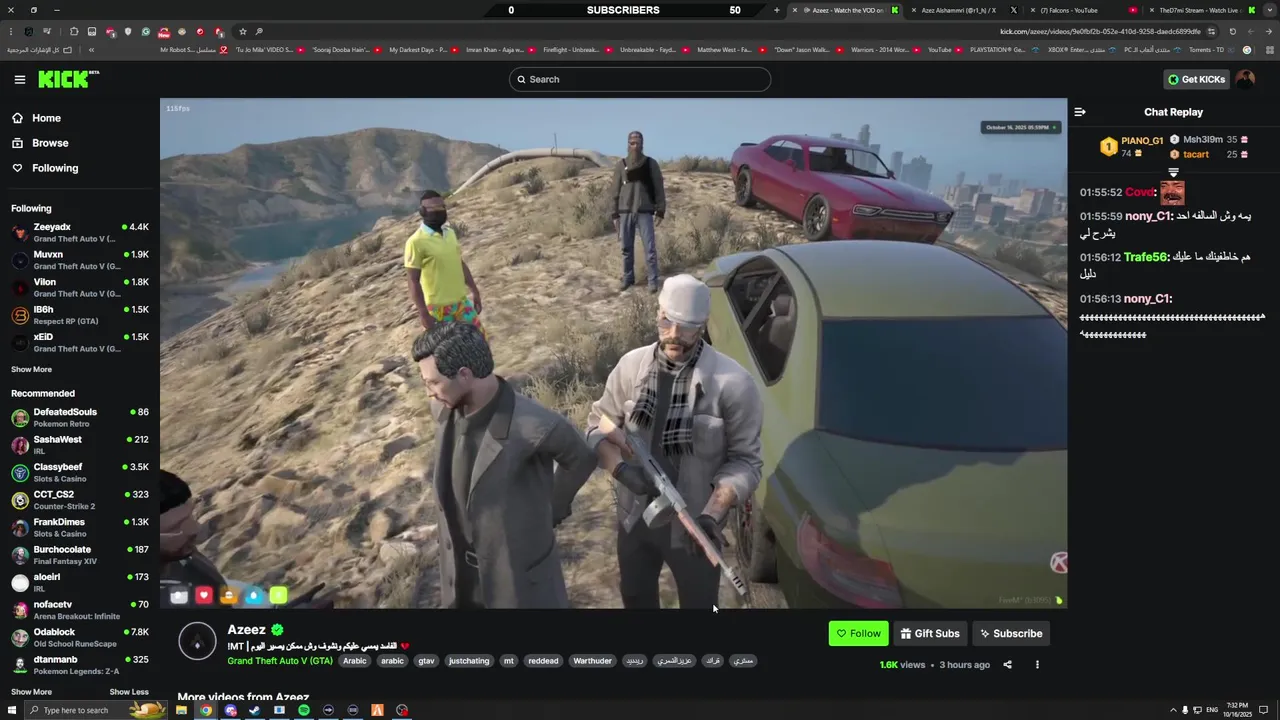Open CCT_CS2 recommended channel
This screenshot has width=1280, height=720.
(x=80, y=500)
